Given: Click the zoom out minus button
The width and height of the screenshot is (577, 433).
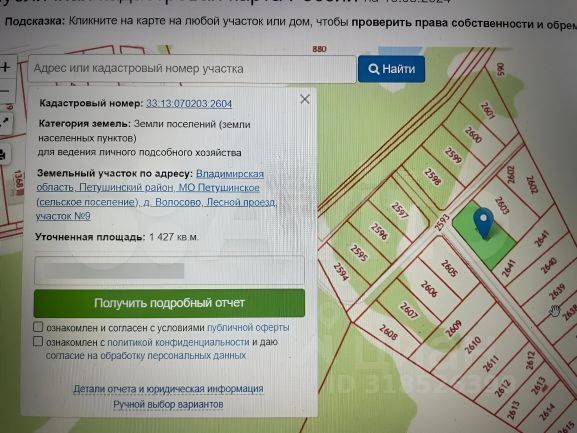Looking at the screenshot, I should click(5, 91).
